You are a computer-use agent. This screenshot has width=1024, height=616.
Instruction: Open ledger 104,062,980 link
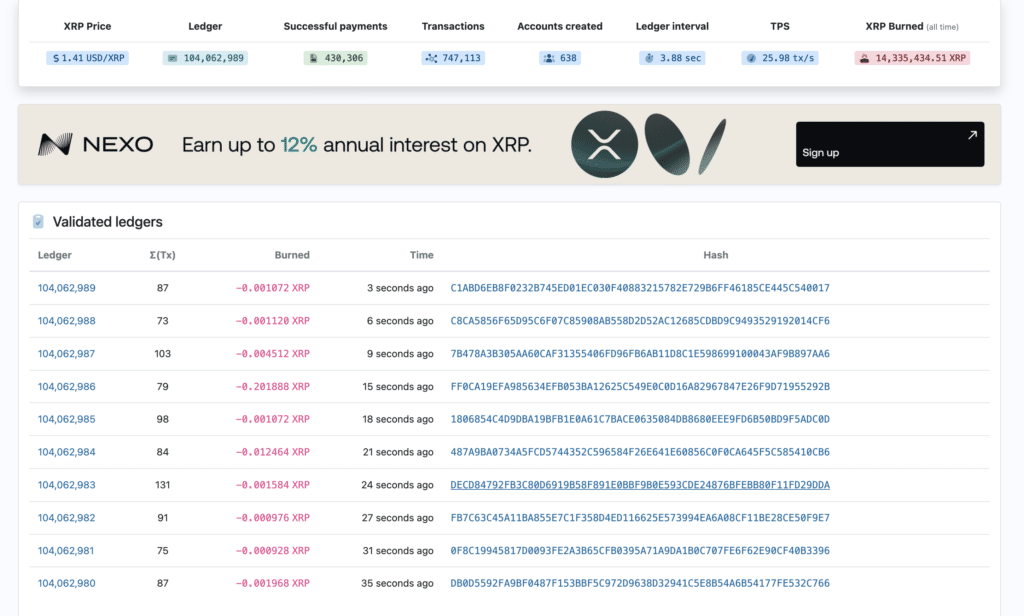tap(67, 583)
